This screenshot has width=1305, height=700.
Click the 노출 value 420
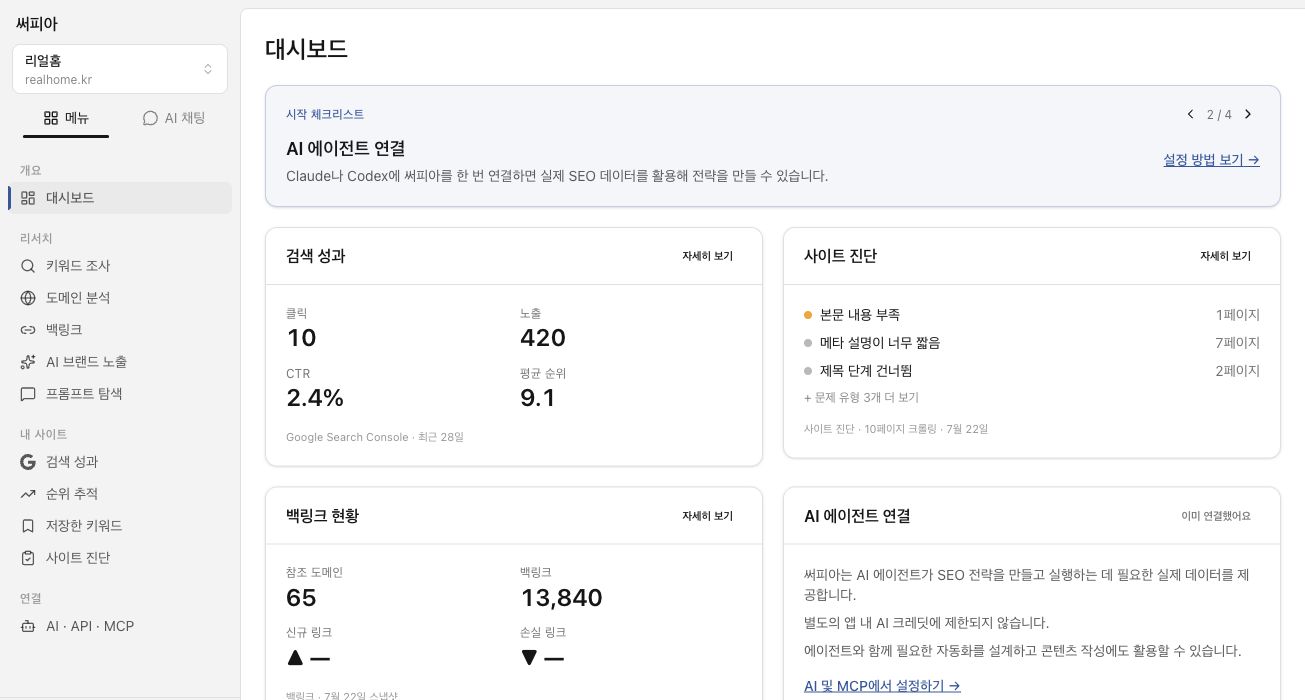pyautogui.click(x=543, y=338)
